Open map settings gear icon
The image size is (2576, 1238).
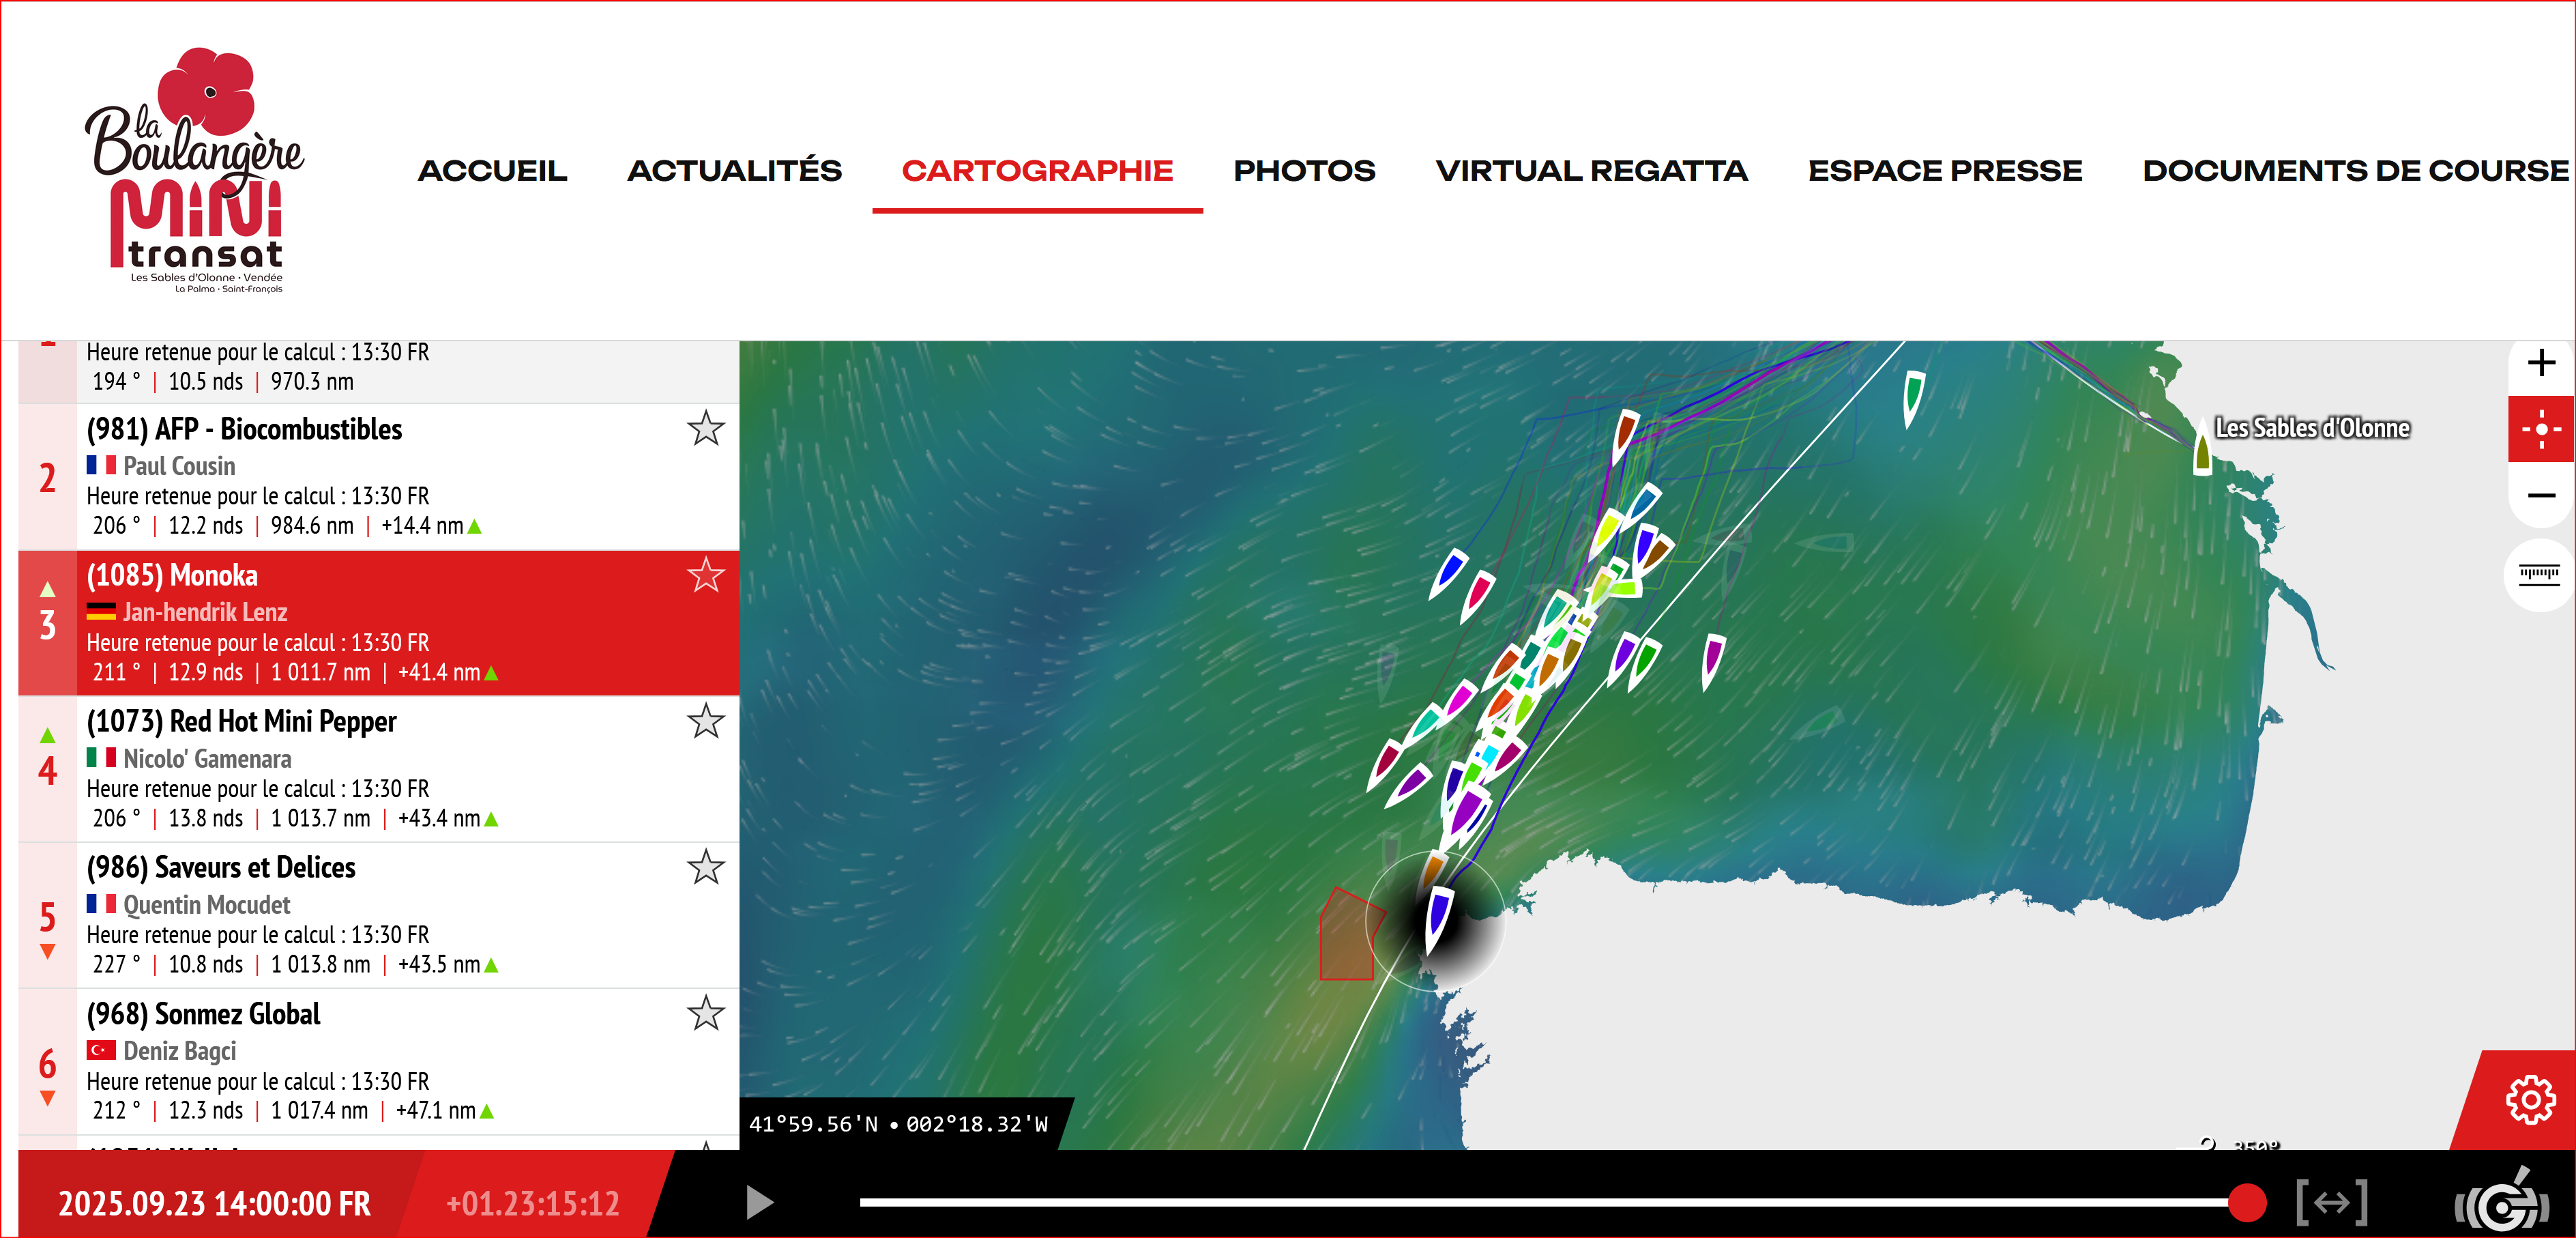click(x=2530, y=1099)
